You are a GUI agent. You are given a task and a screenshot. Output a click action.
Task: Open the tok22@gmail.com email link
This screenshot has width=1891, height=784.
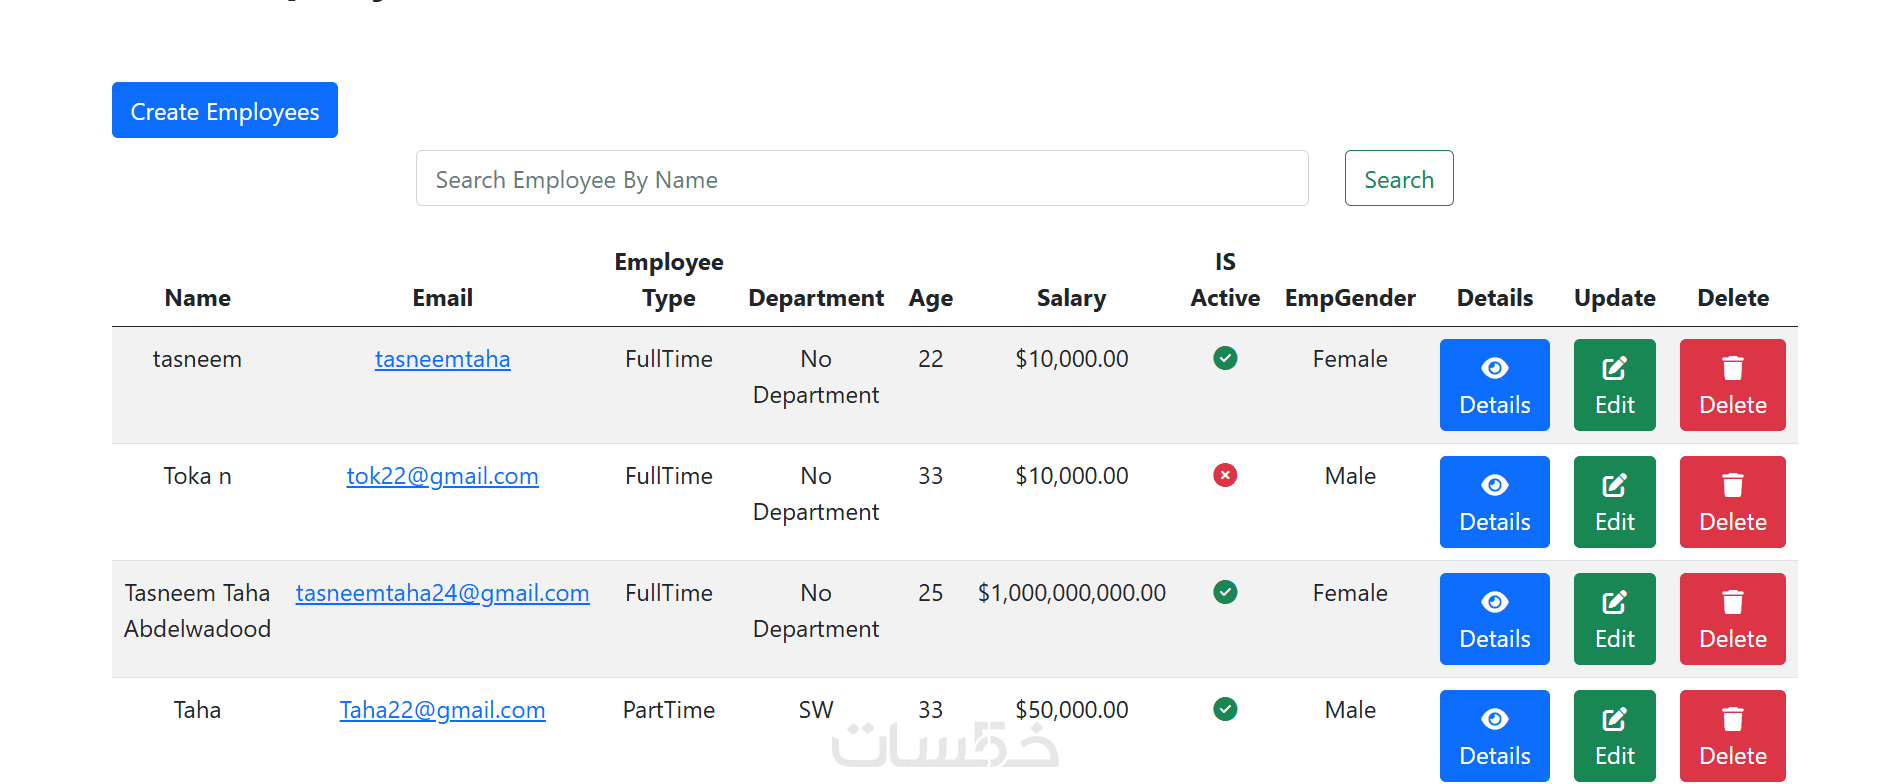point(442,476)
